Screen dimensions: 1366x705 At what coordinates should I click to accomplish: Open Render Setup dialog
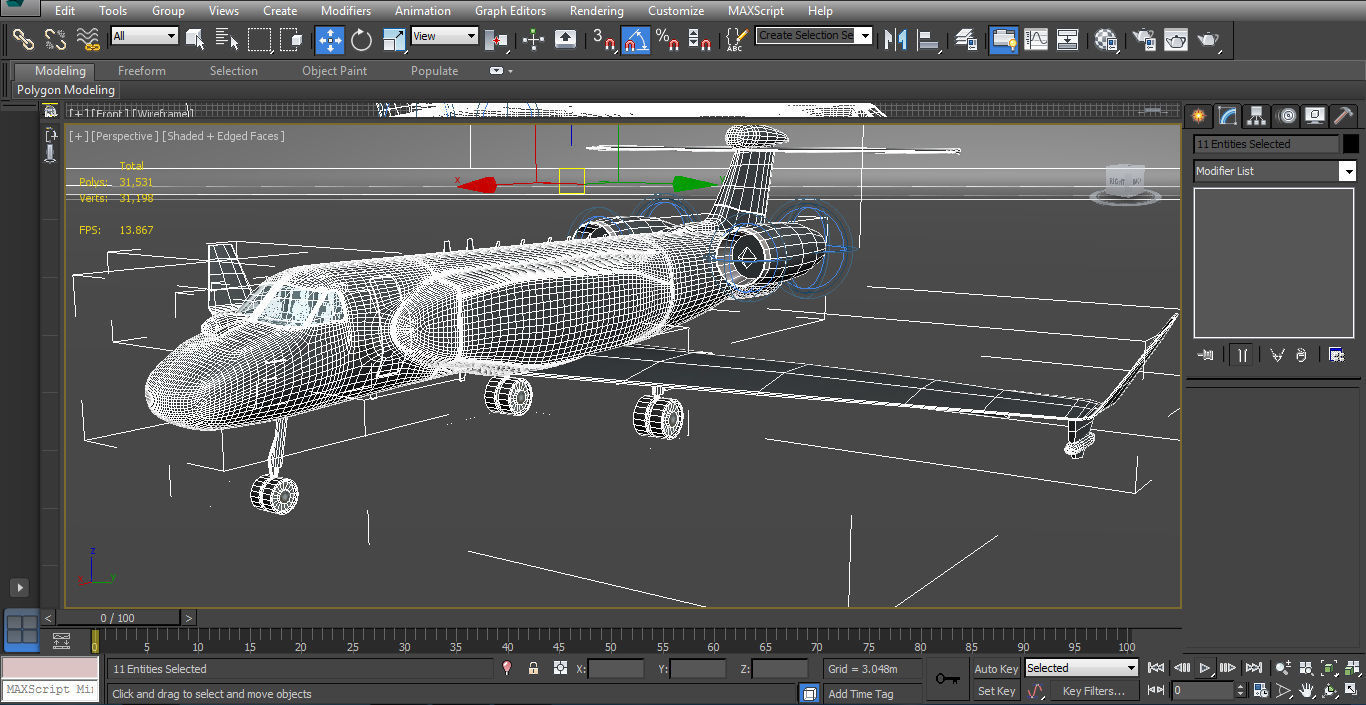tap(1144, 40)
